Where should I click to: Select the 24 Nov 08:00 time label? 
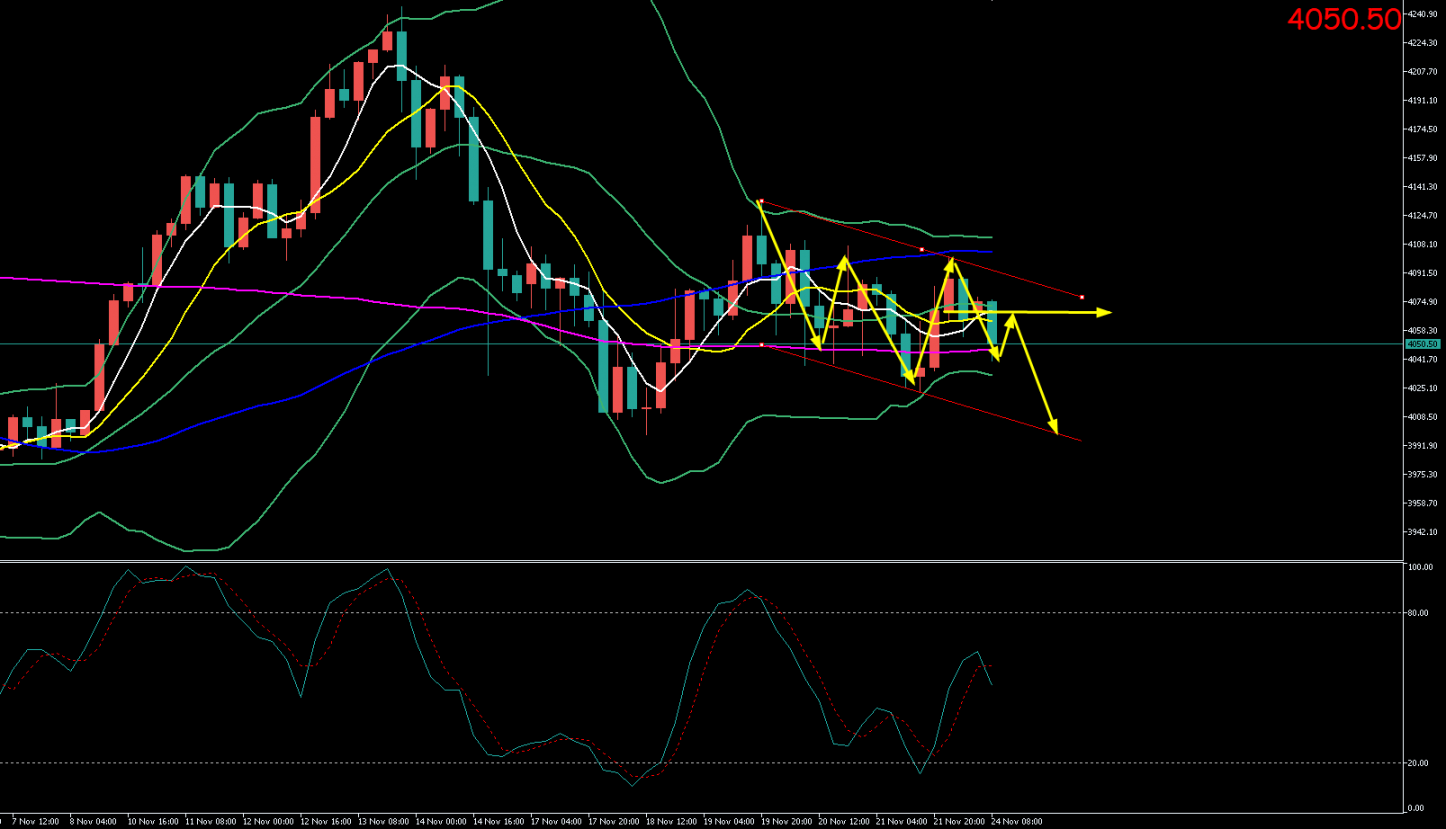pos(1017,822)
